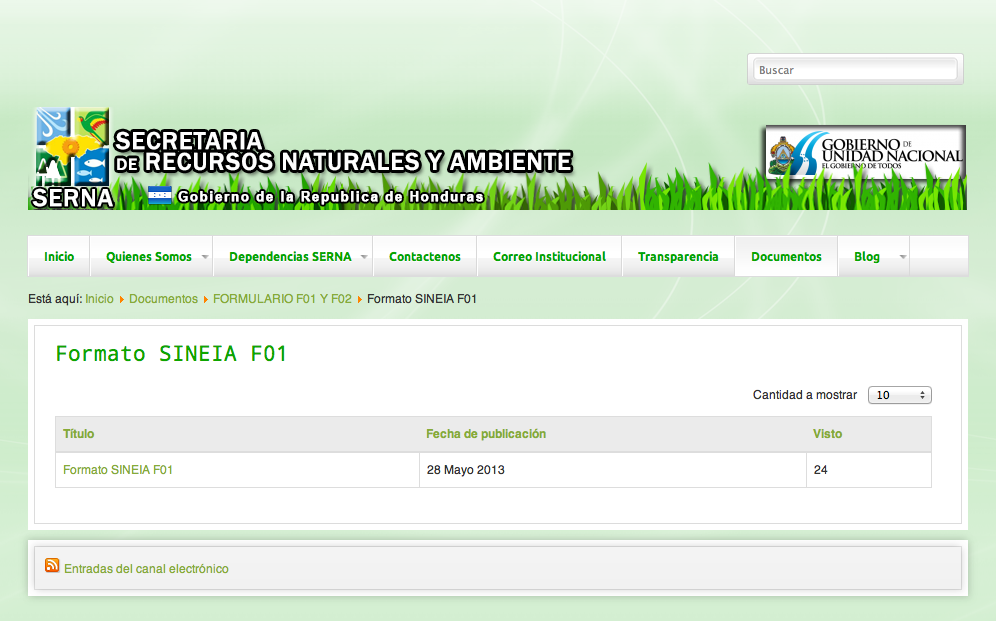Click the Documentos breadcrumb link
This screenshot has width=996, height=621.
tap(163, 299)
